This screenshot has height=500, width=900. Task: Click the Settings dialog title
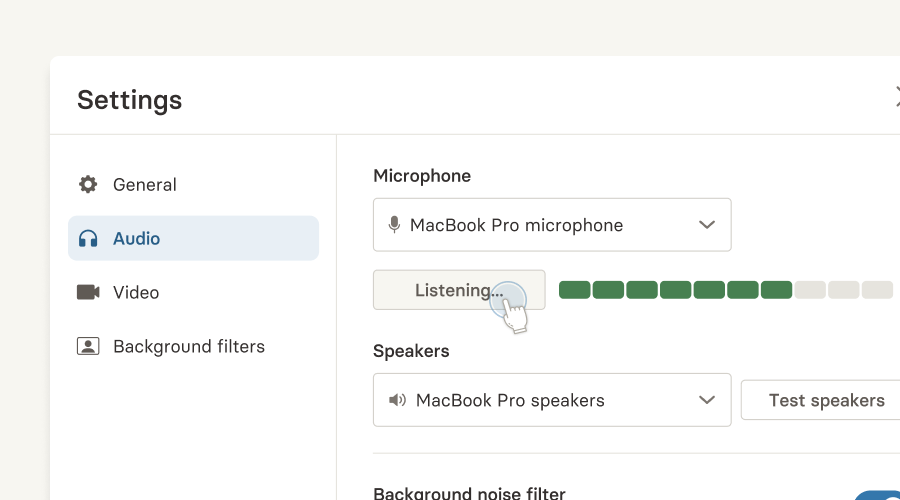point(130,100)
